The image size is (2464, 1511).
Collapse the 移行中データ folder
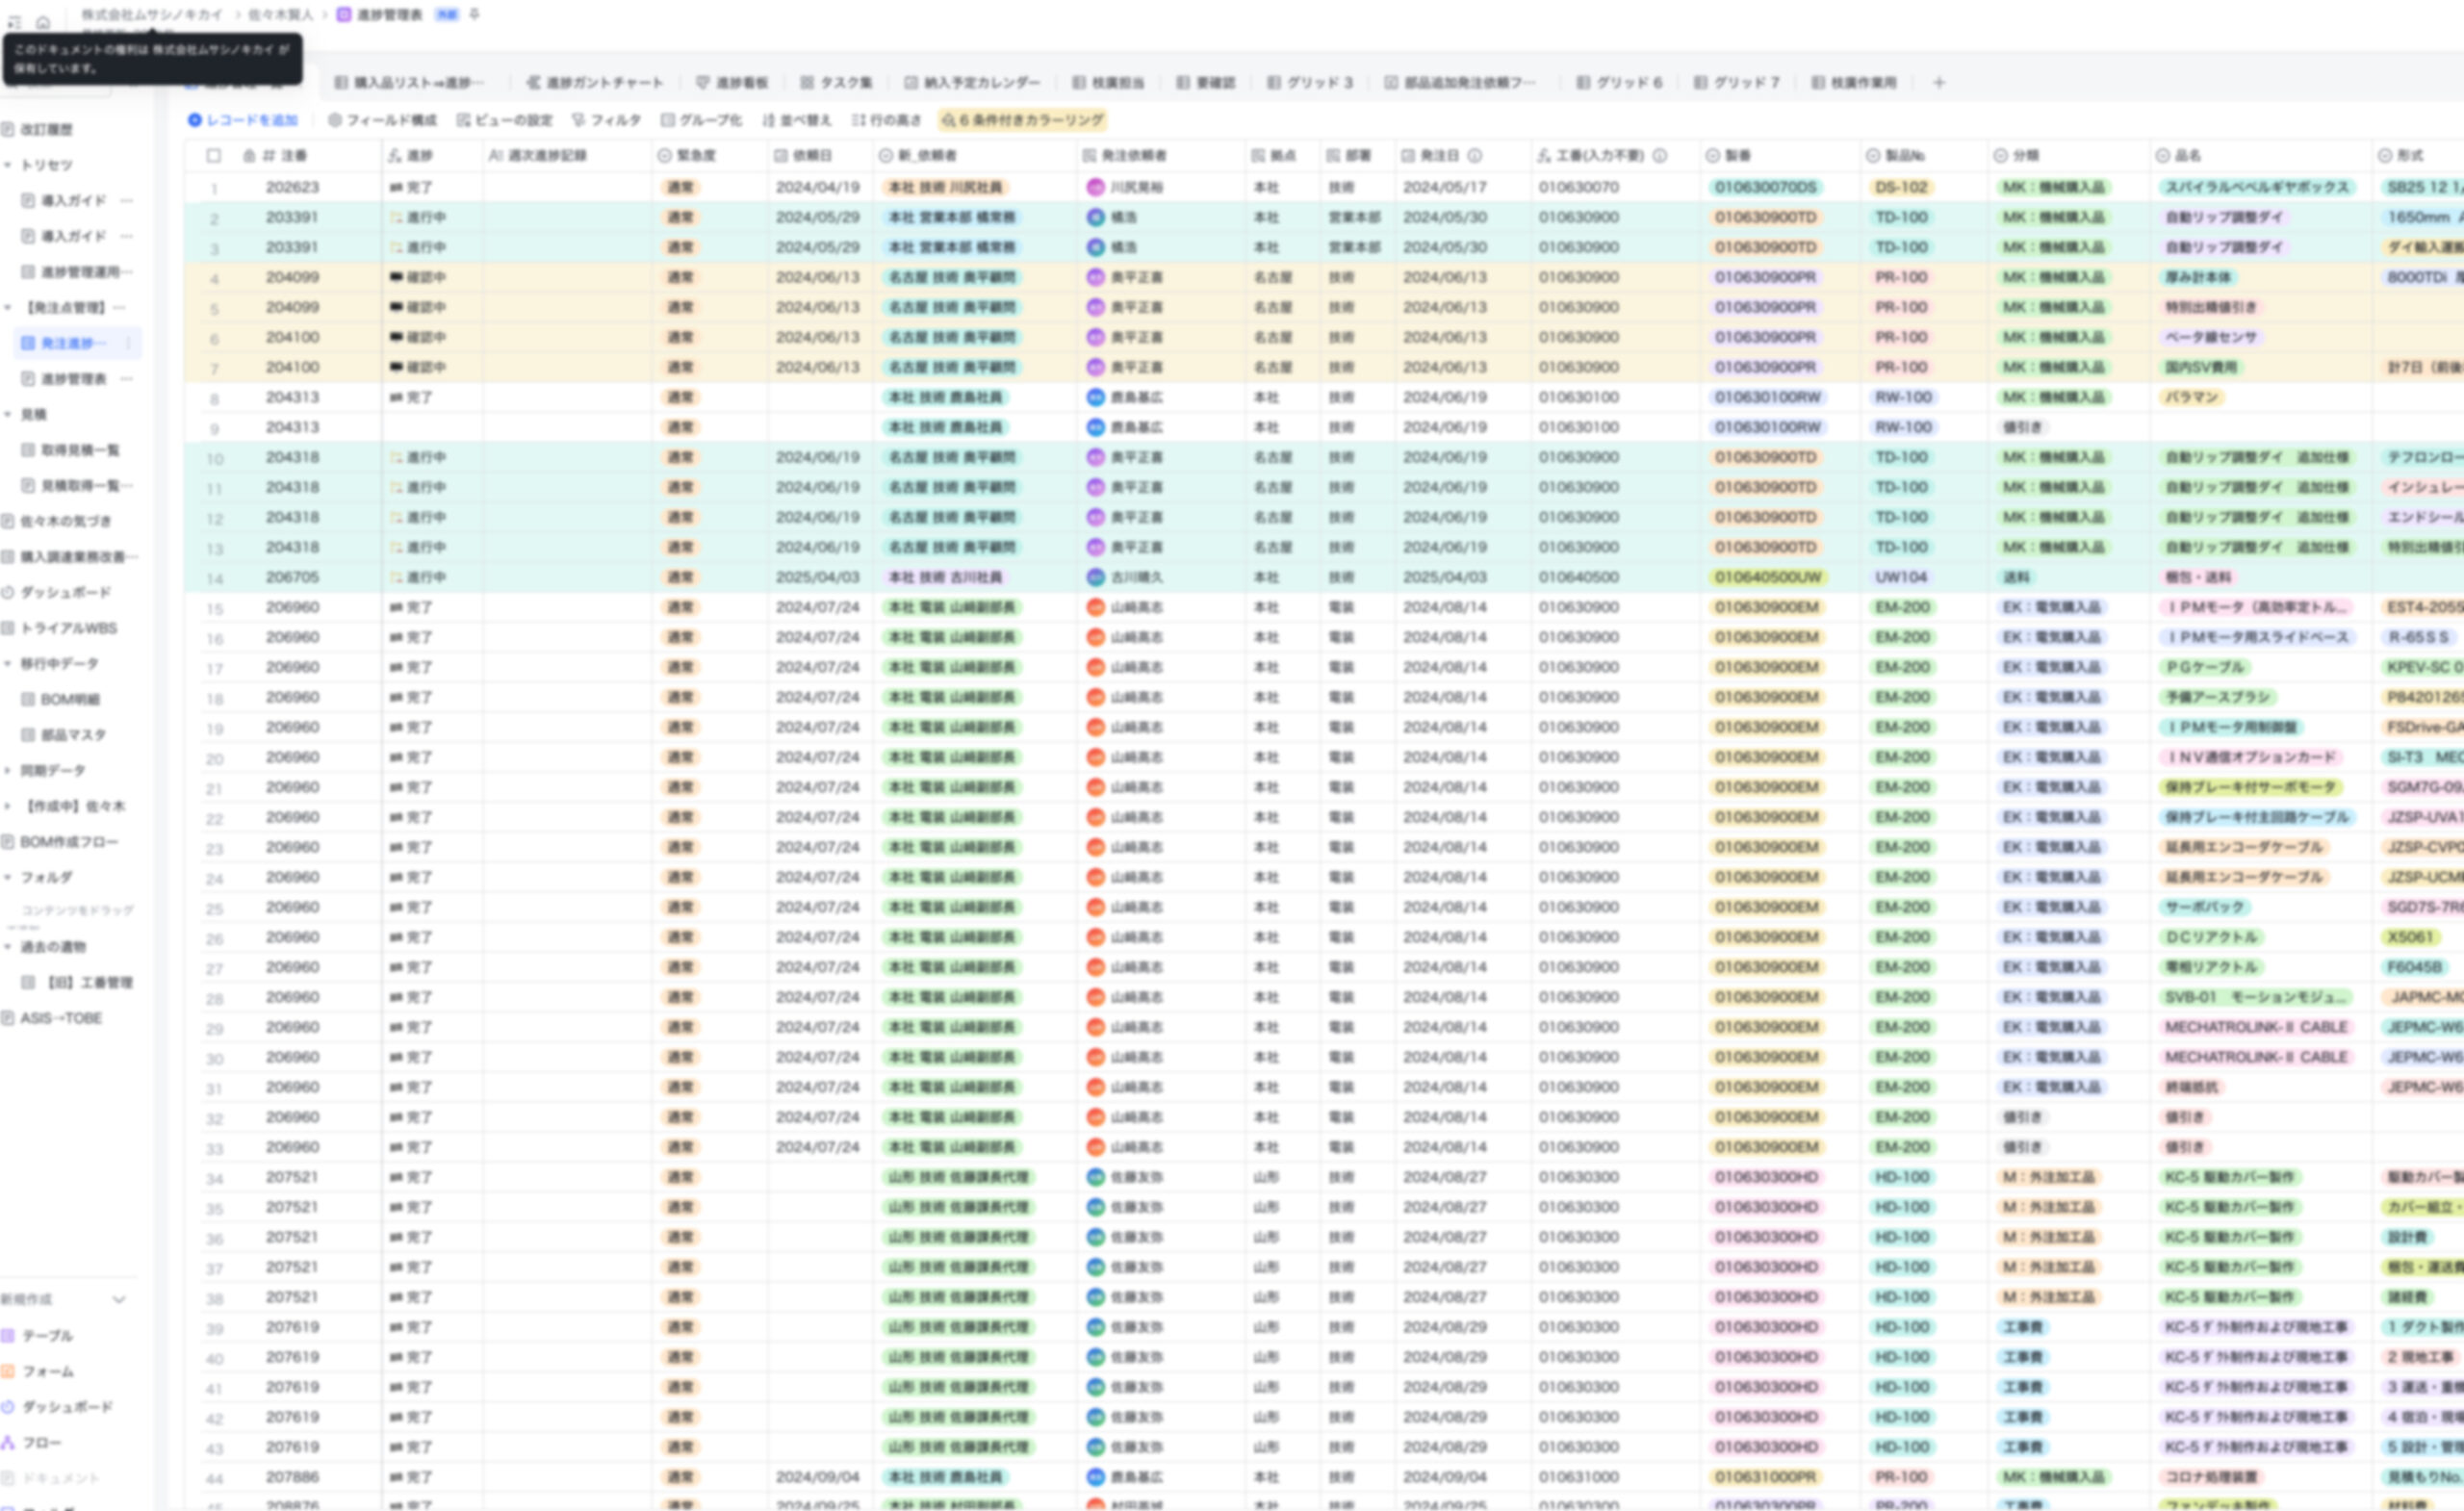click(x=8, y=664)
